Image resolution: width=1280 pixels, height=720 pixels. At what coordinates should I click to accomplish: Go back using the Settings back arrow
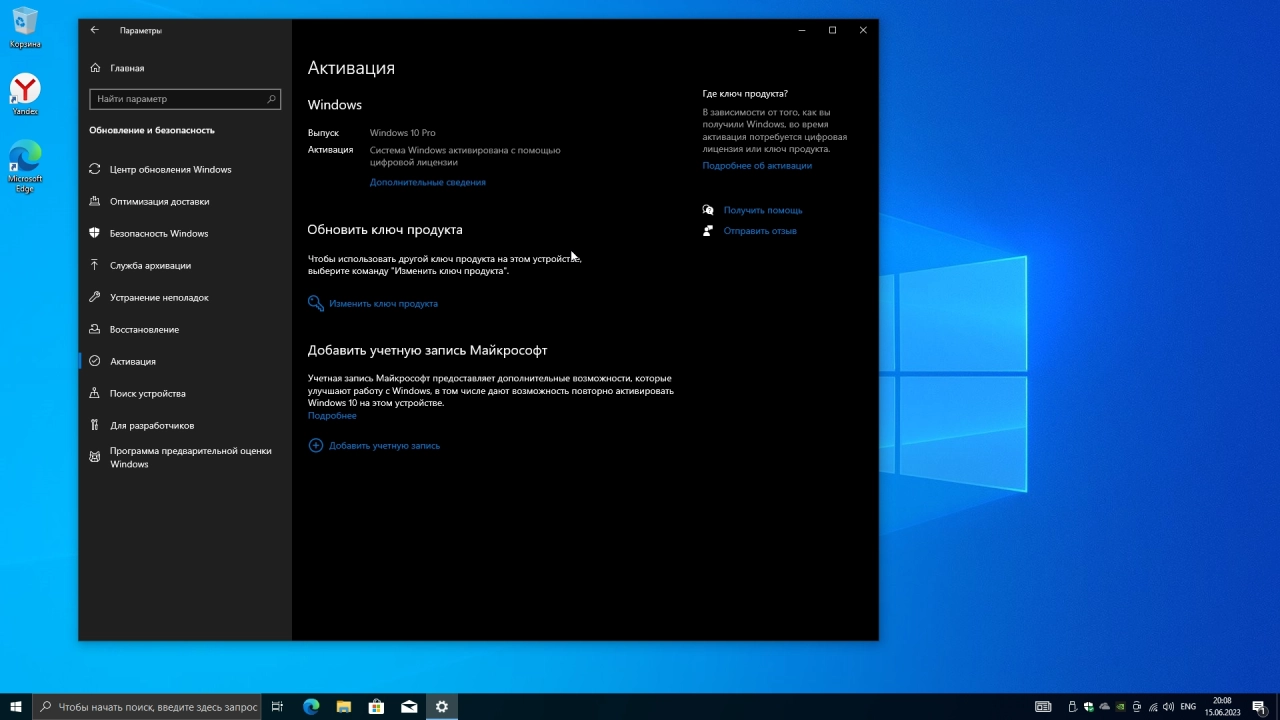click(95, 30)
